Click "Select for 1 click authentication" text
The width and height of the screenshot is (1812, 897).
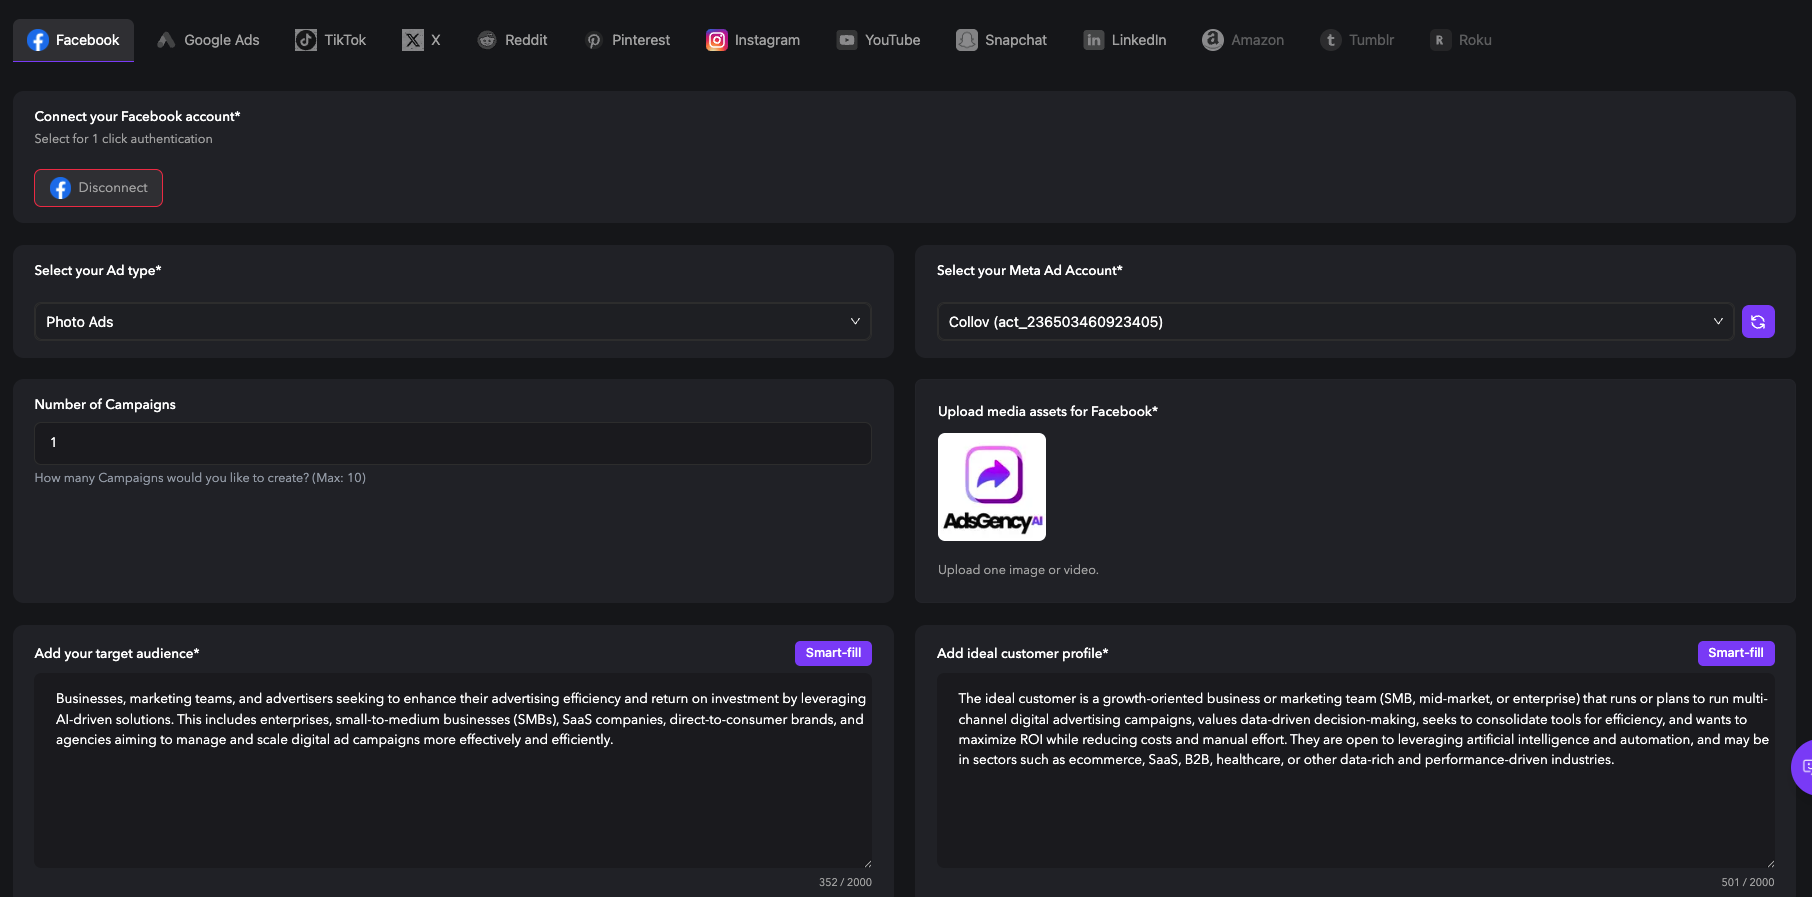coord(123,139)
